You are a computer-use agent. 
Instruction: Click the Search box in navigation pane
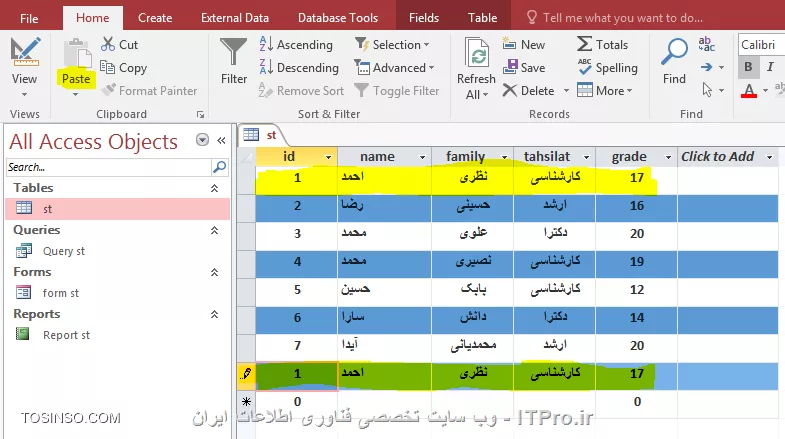[x=109, y=167]
